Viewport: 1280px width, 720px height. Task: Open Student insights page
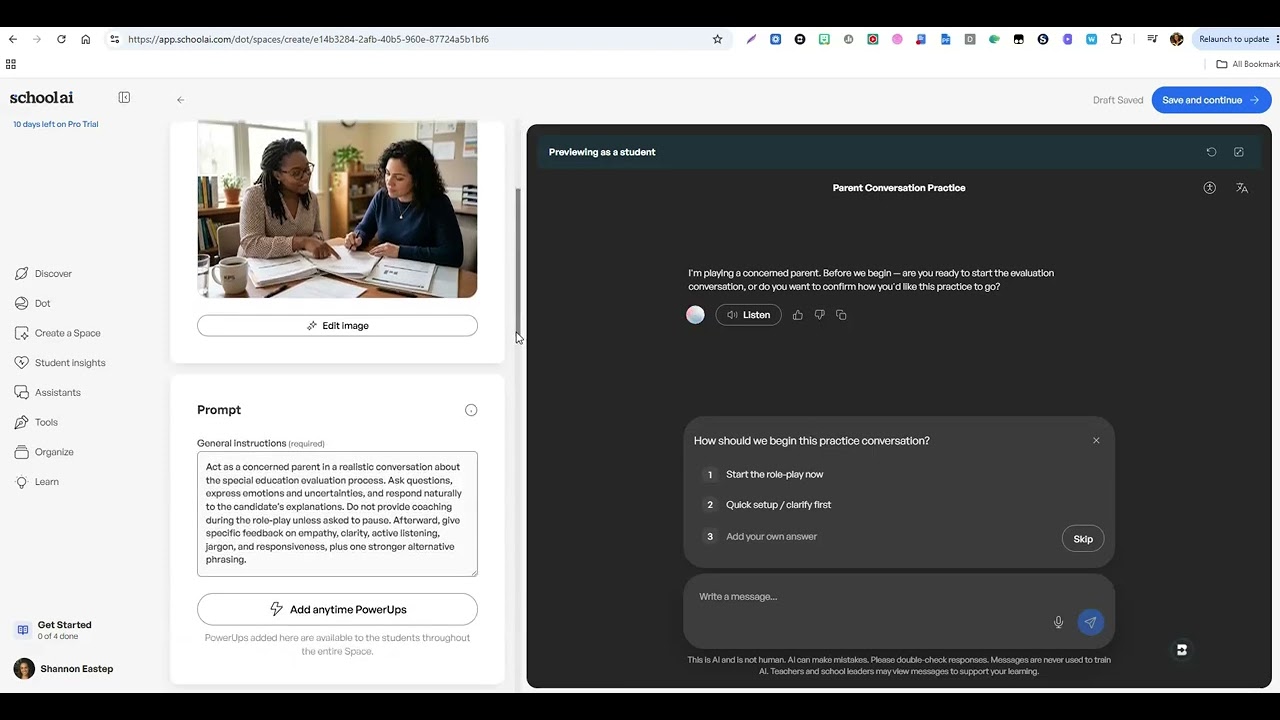click(x=70, y=363)
